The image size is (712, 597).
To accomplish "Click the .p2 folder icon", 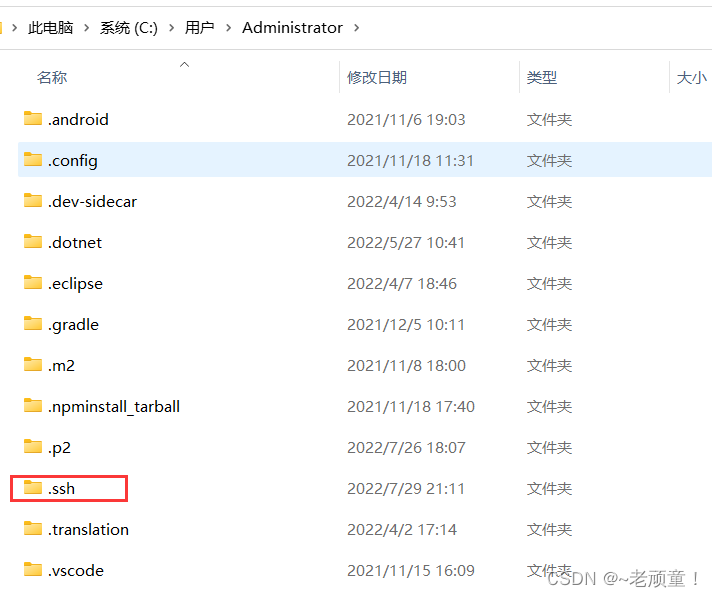I will coord(33,446).
